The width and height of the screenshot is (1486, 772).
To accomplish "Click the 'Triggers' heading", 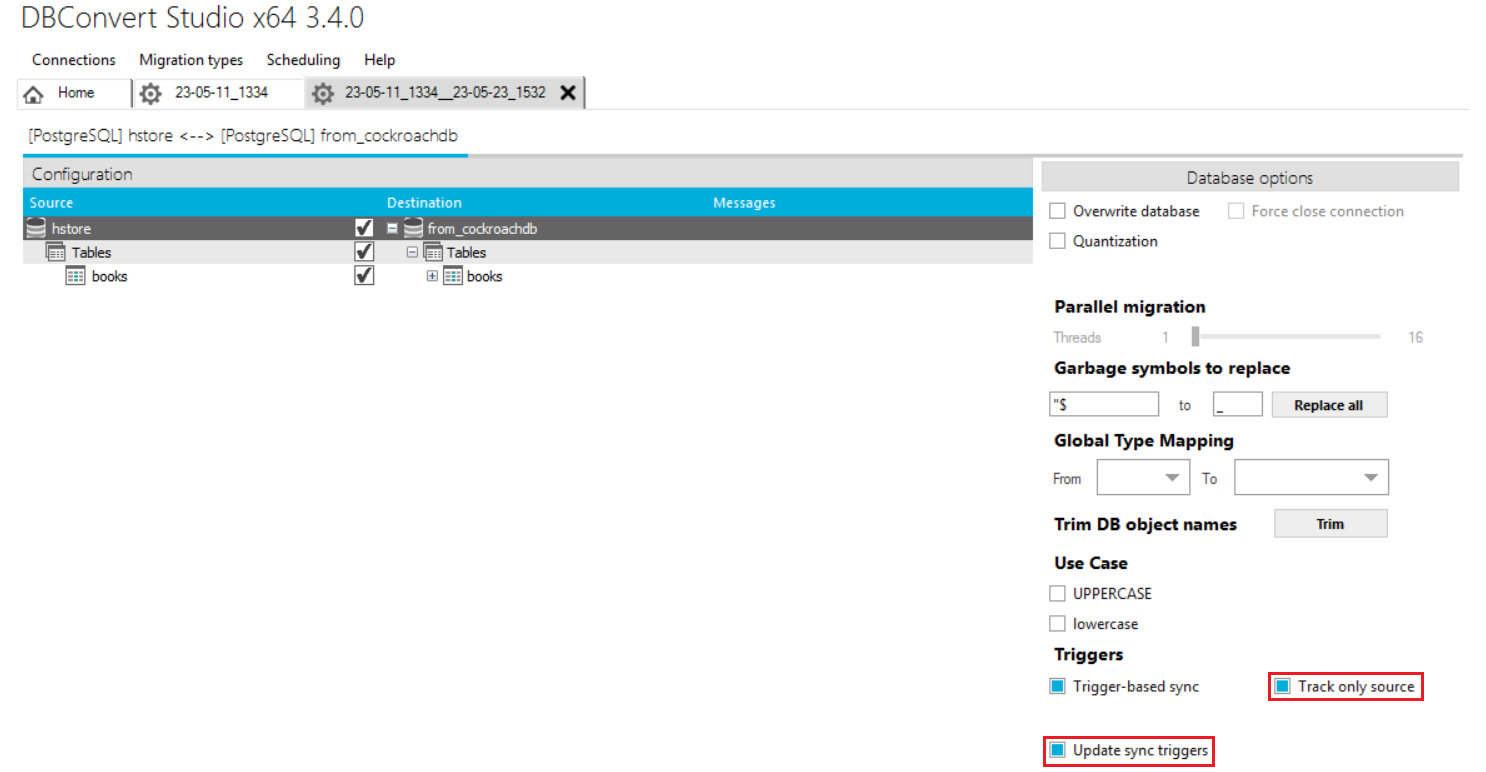I will click(1089, 655).
